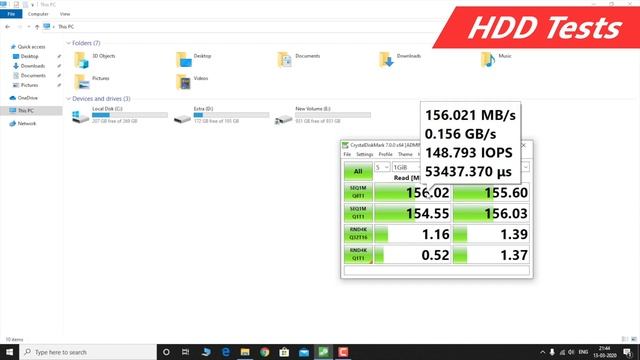Collapse Devices and drives (3) group
Viewport: 640px width, 360px height.
click(x=69, y=99)
